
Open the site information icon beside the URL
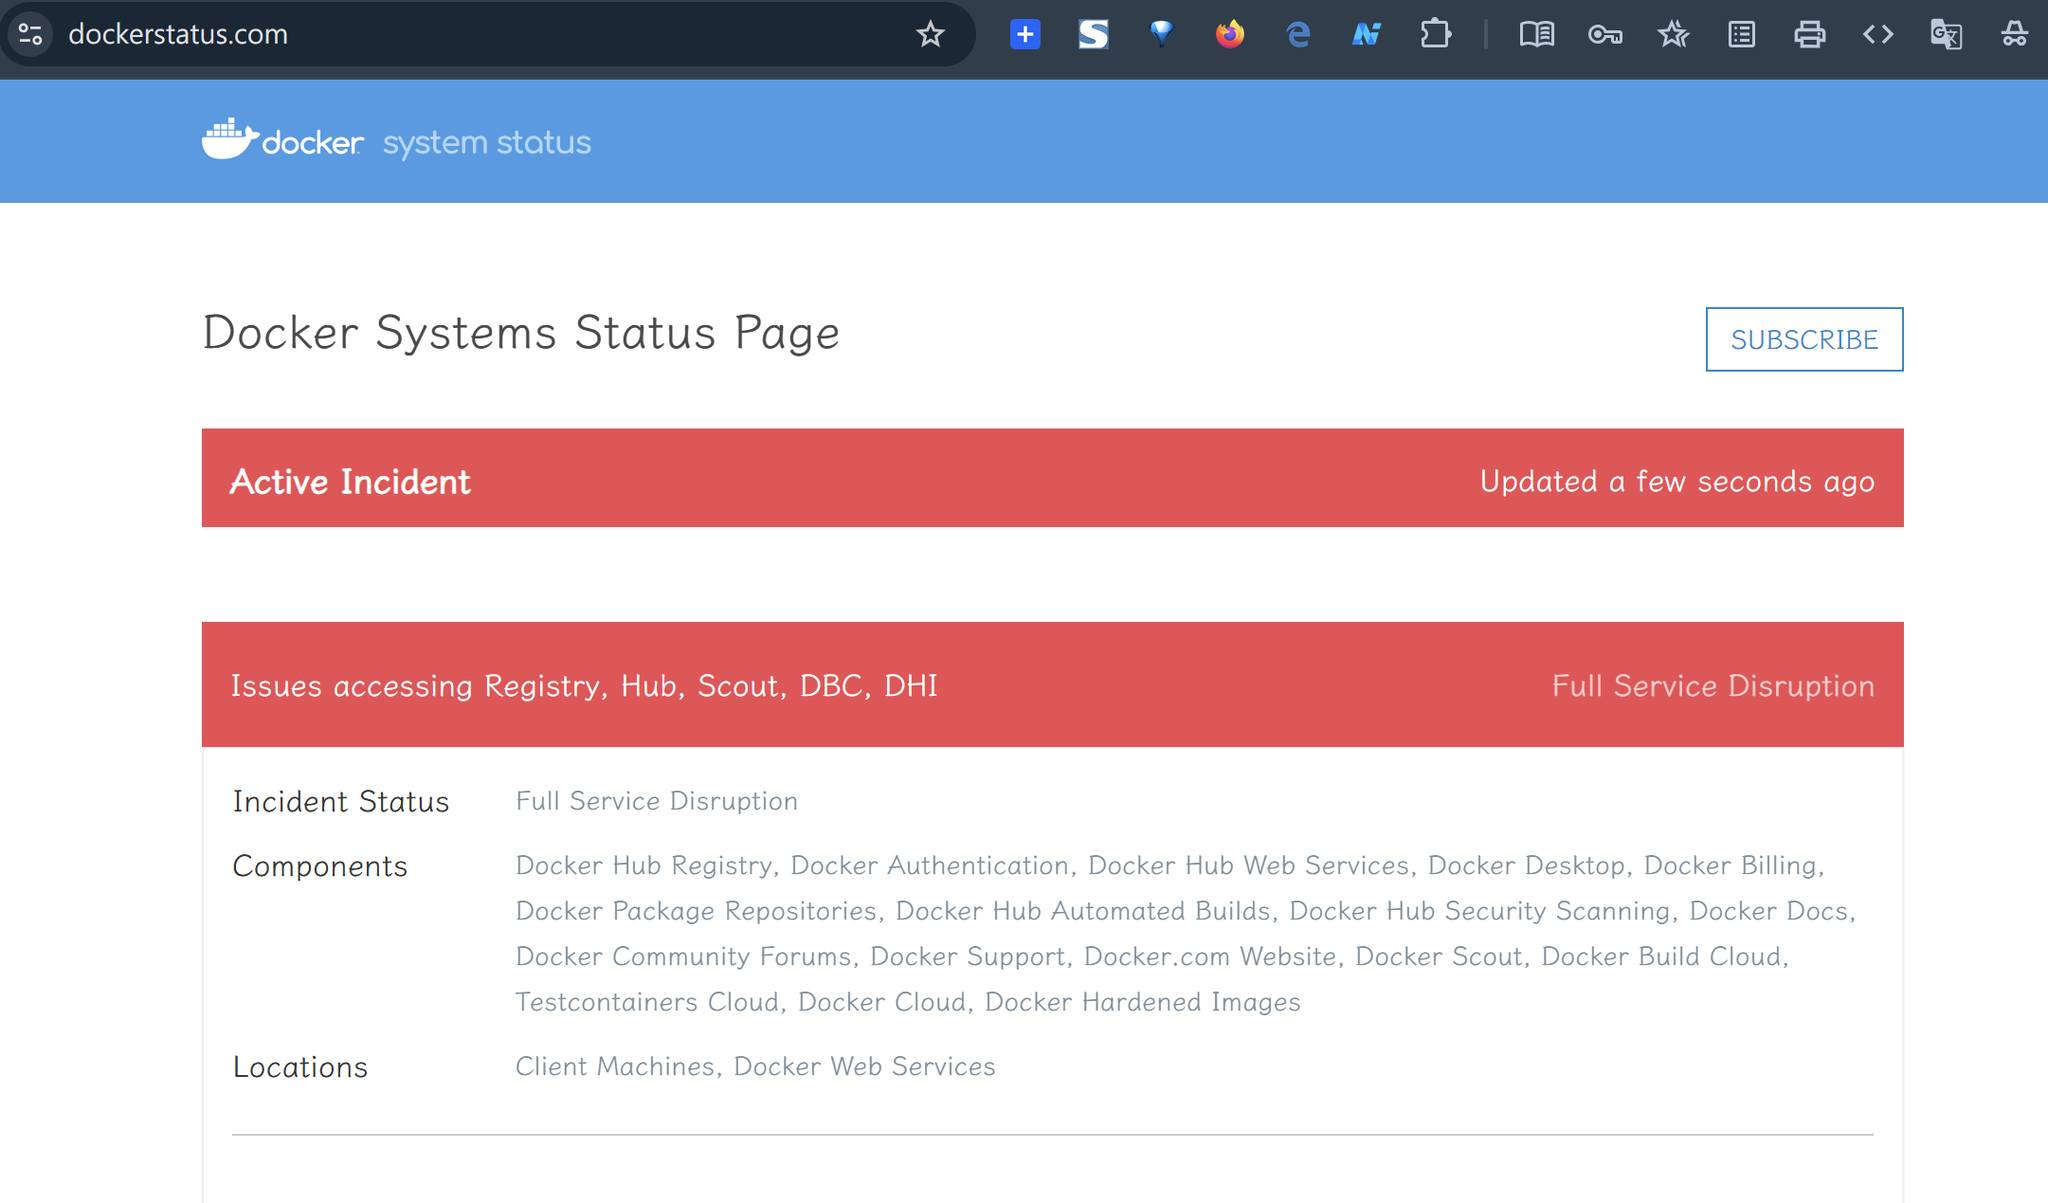click(31, 34)
